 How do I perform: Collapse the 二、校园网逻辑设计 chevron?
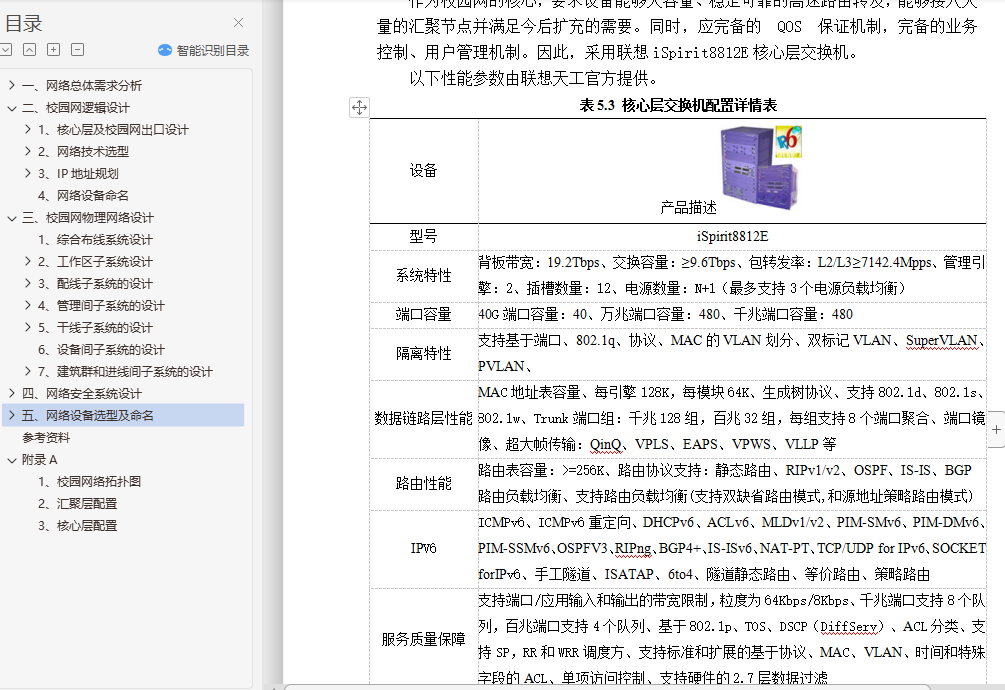[12, 108]
